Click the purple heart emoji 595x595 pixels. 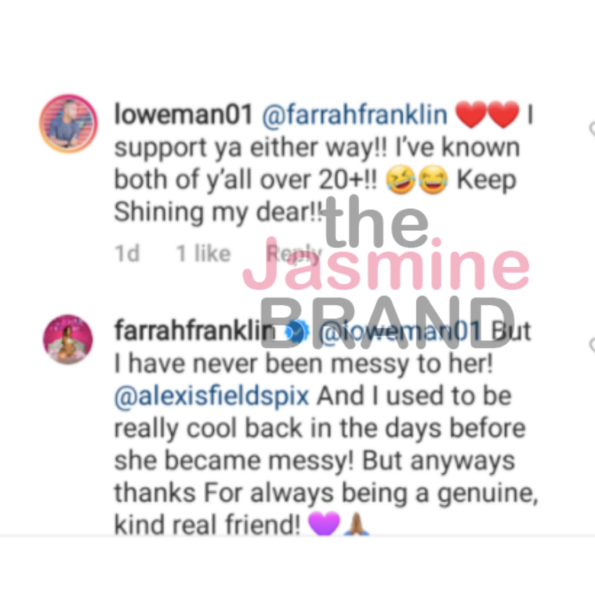click(x=324, y=524)
